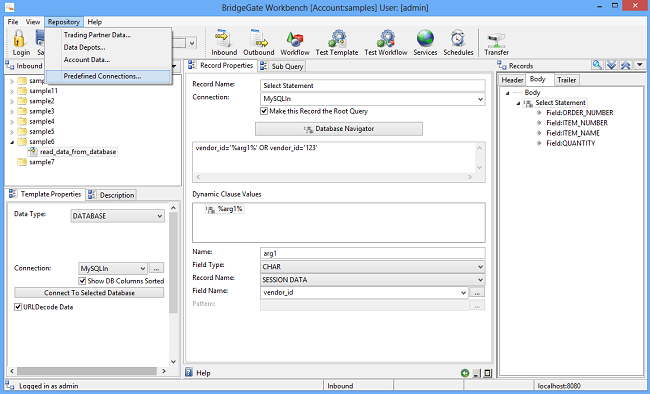Screen dimensions: 650x394
Task: Choose Data Depots menu item
Action: pyautogui.click(x=109, y=47)
